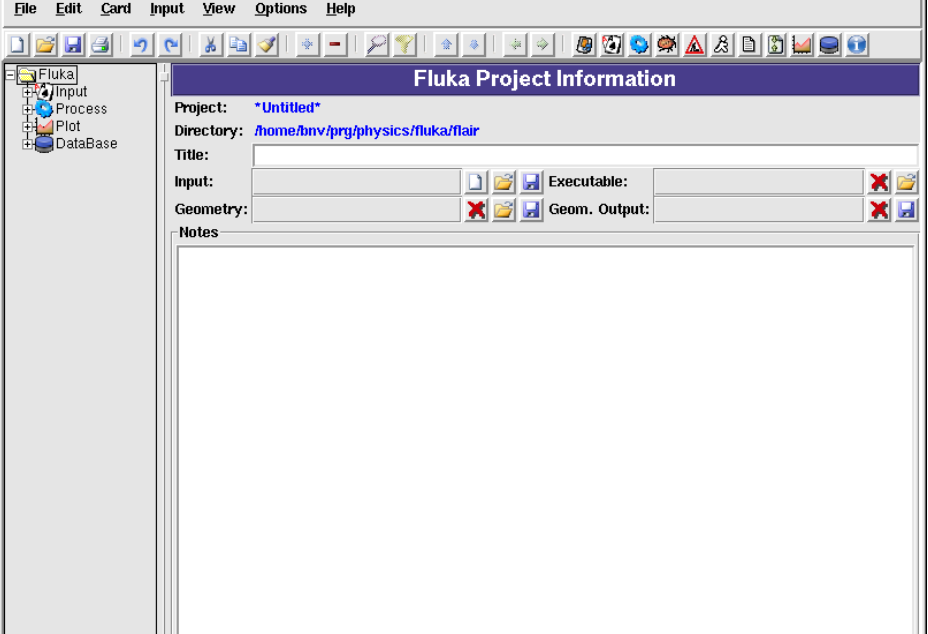928x634 pixels.
Task: Open Input editor via playing cards toolbar icon
Action: click(612, 44)
